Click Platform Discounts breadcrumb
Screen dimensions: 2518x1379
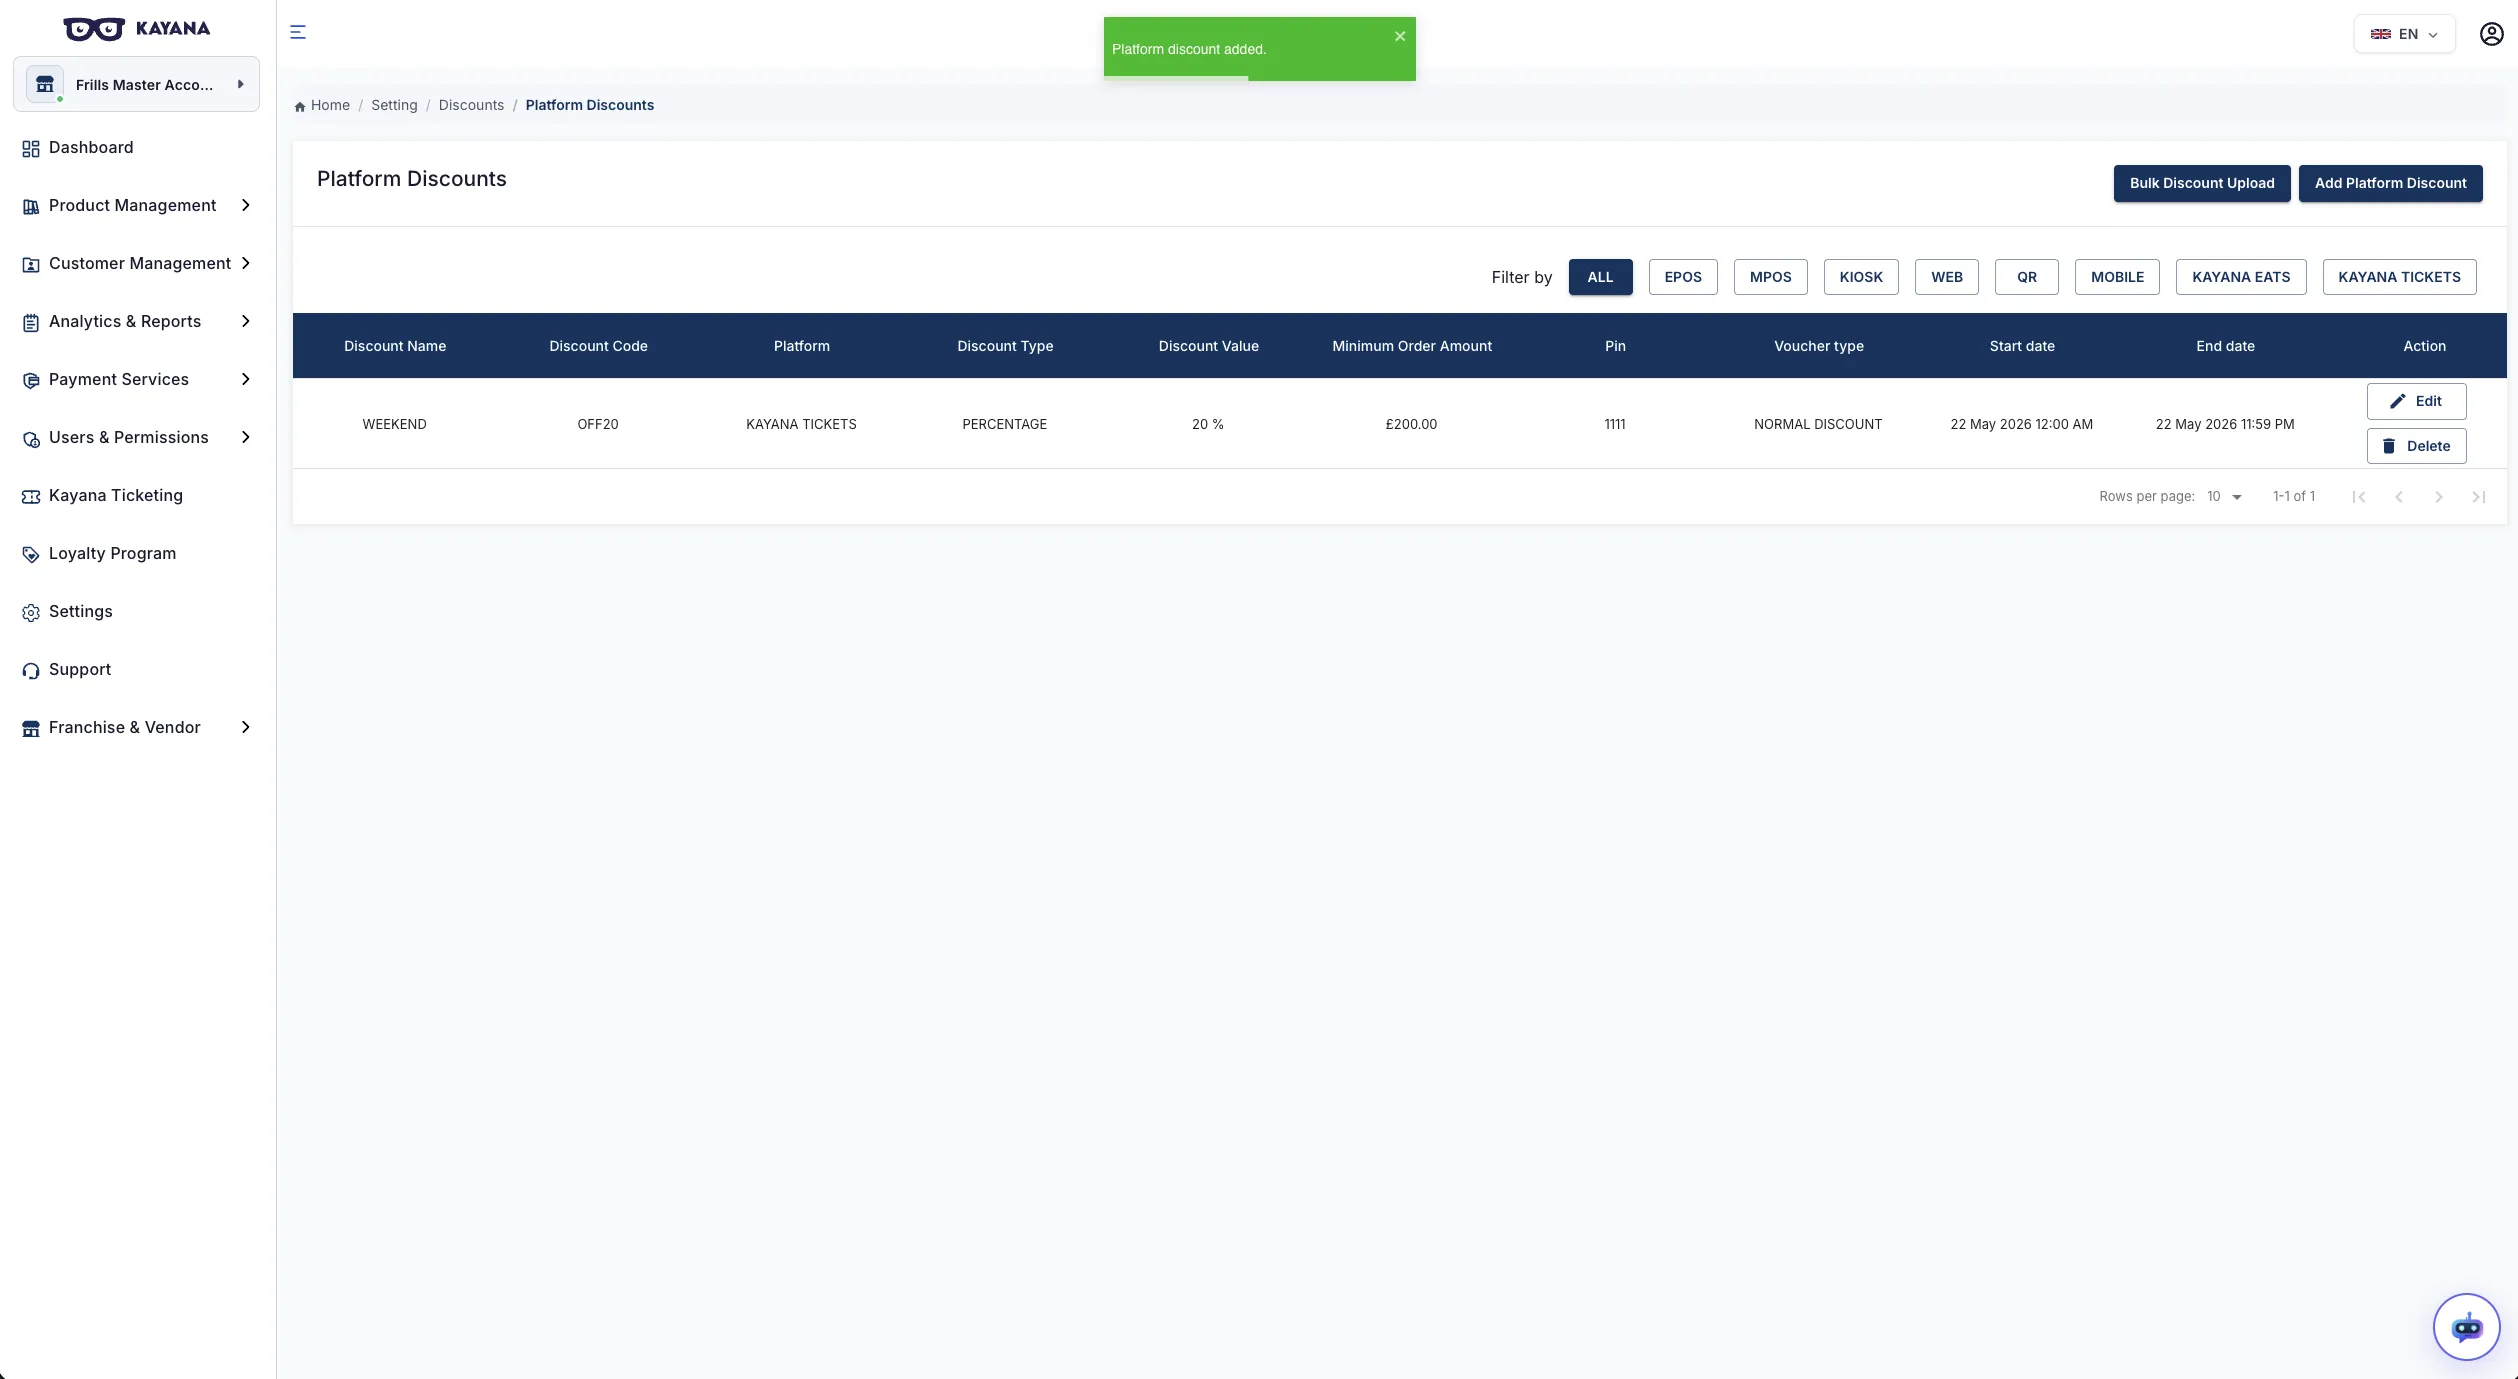(589, 105)
